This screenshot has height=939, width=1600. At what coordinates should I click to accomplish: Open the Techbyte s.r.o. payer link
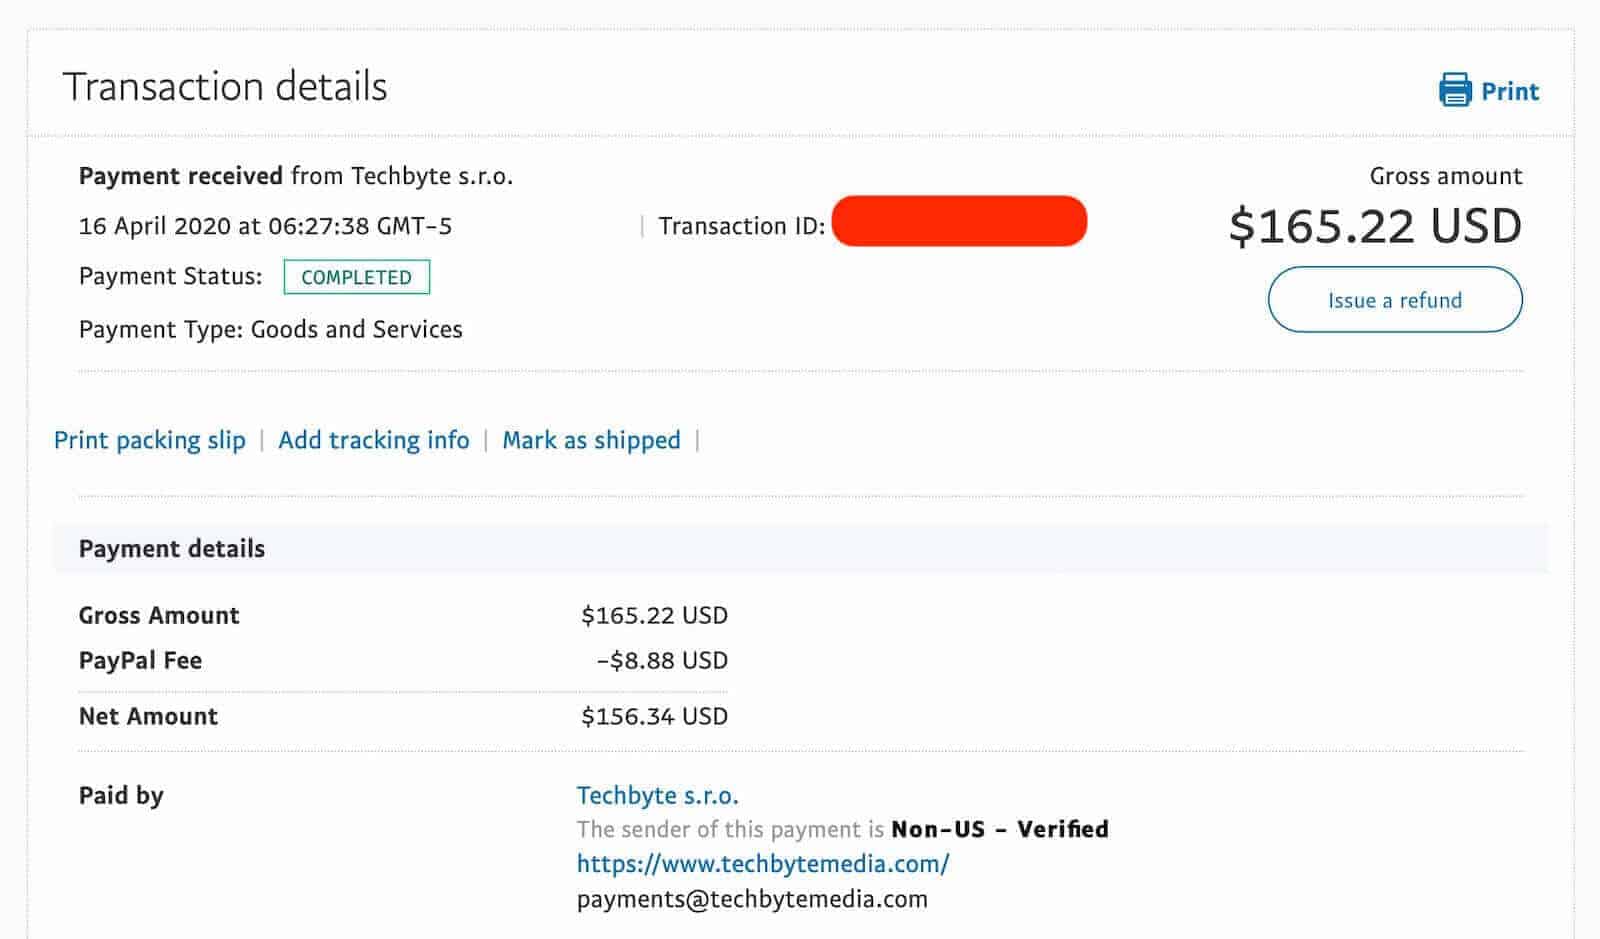pyautogui.click(x=657, y=795)
